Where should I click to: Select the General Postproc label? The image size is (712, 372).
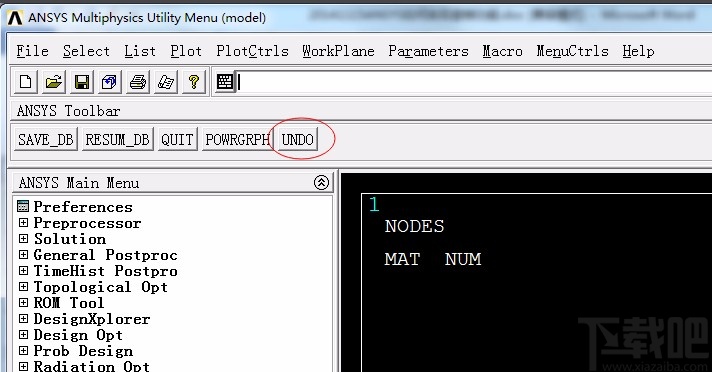click(105, 254)
